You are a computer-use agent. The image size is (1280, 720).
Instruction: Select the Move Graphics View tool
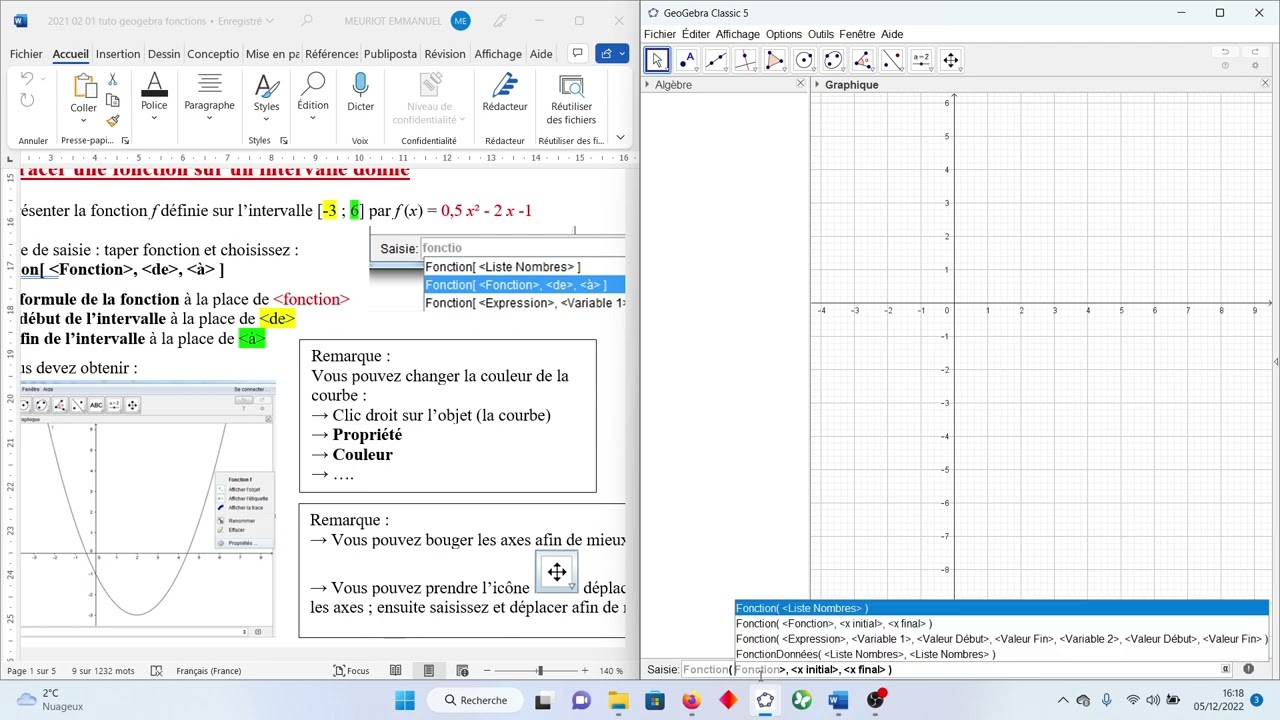click(950, 60)
